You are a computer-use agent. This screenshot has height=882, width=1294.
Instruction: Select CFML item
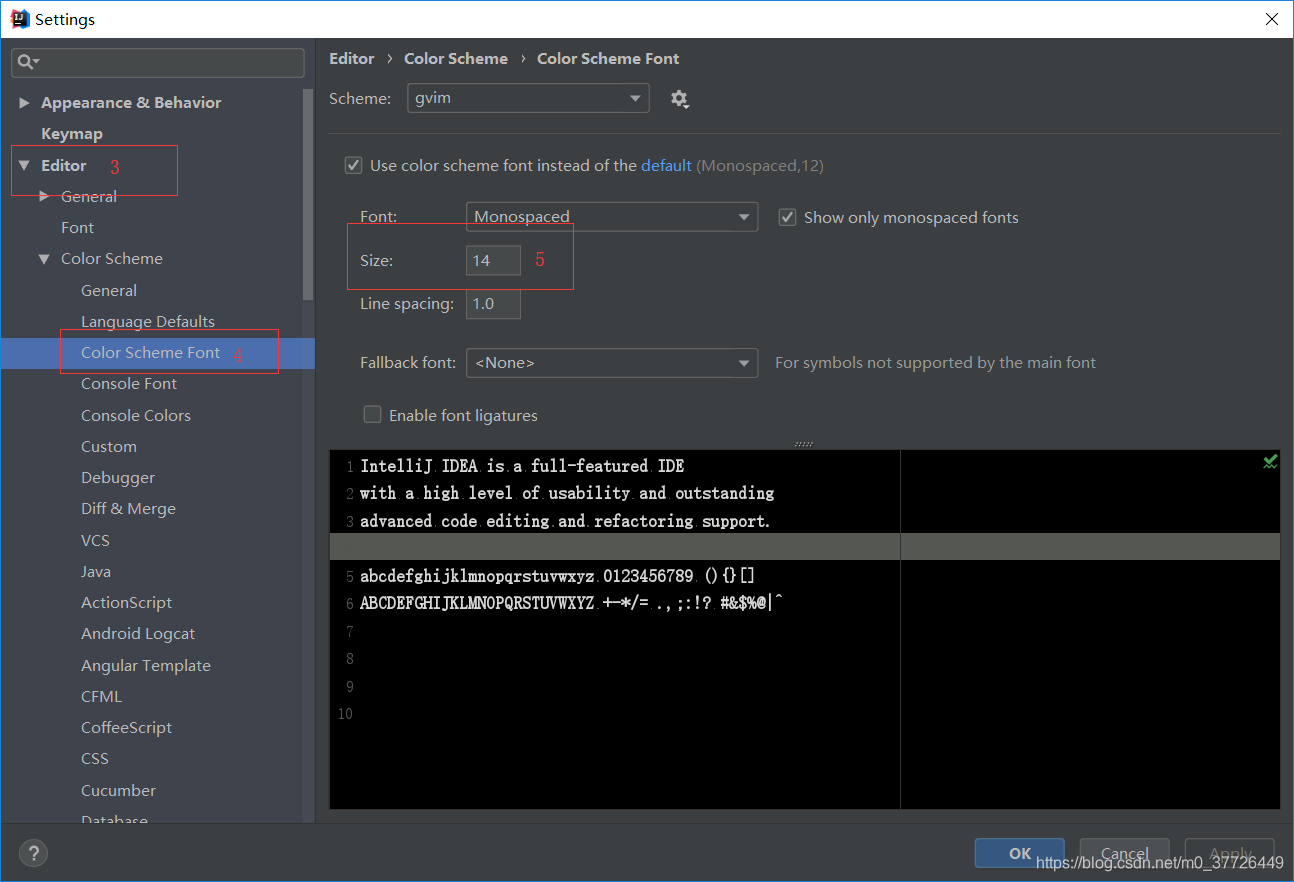[x=101, y=697]
